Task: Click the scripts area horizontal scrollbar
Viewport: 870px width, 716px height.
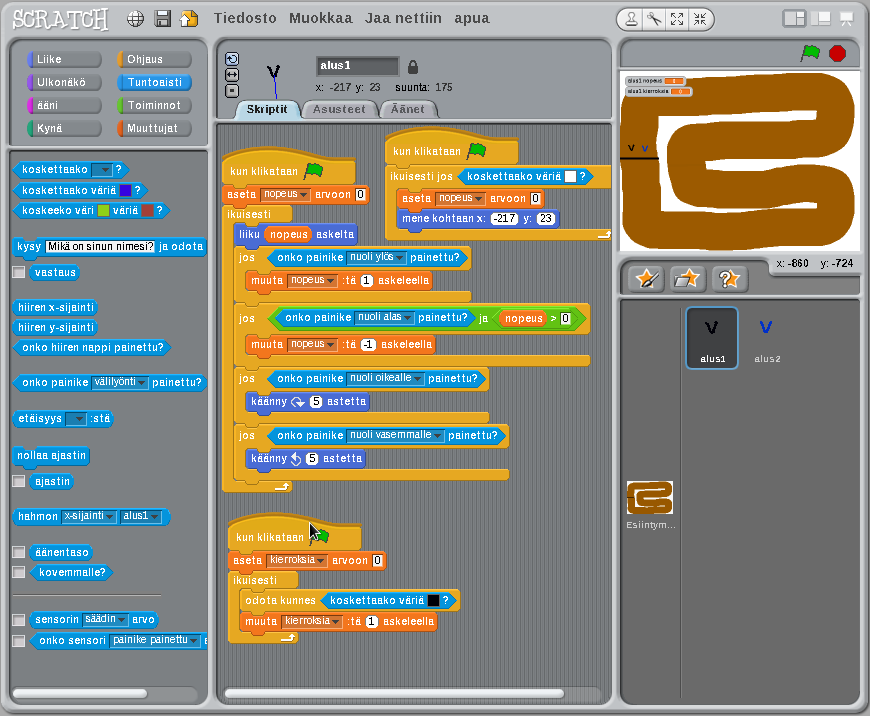Action: [x=393, y=693]
